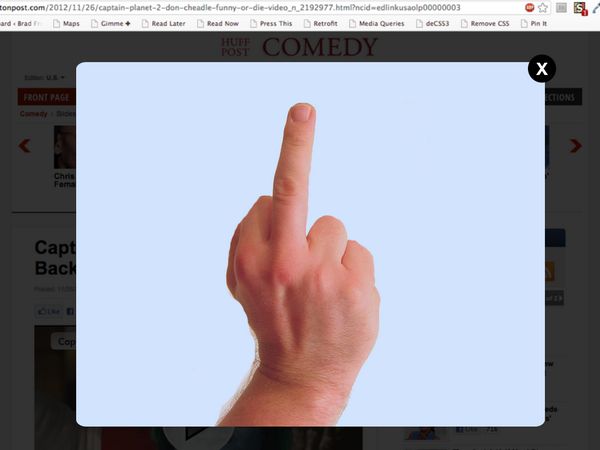Close the popup with the X button
Image resolution: width=600 pixels, height=450 pixels.
(x=541, y=68)
